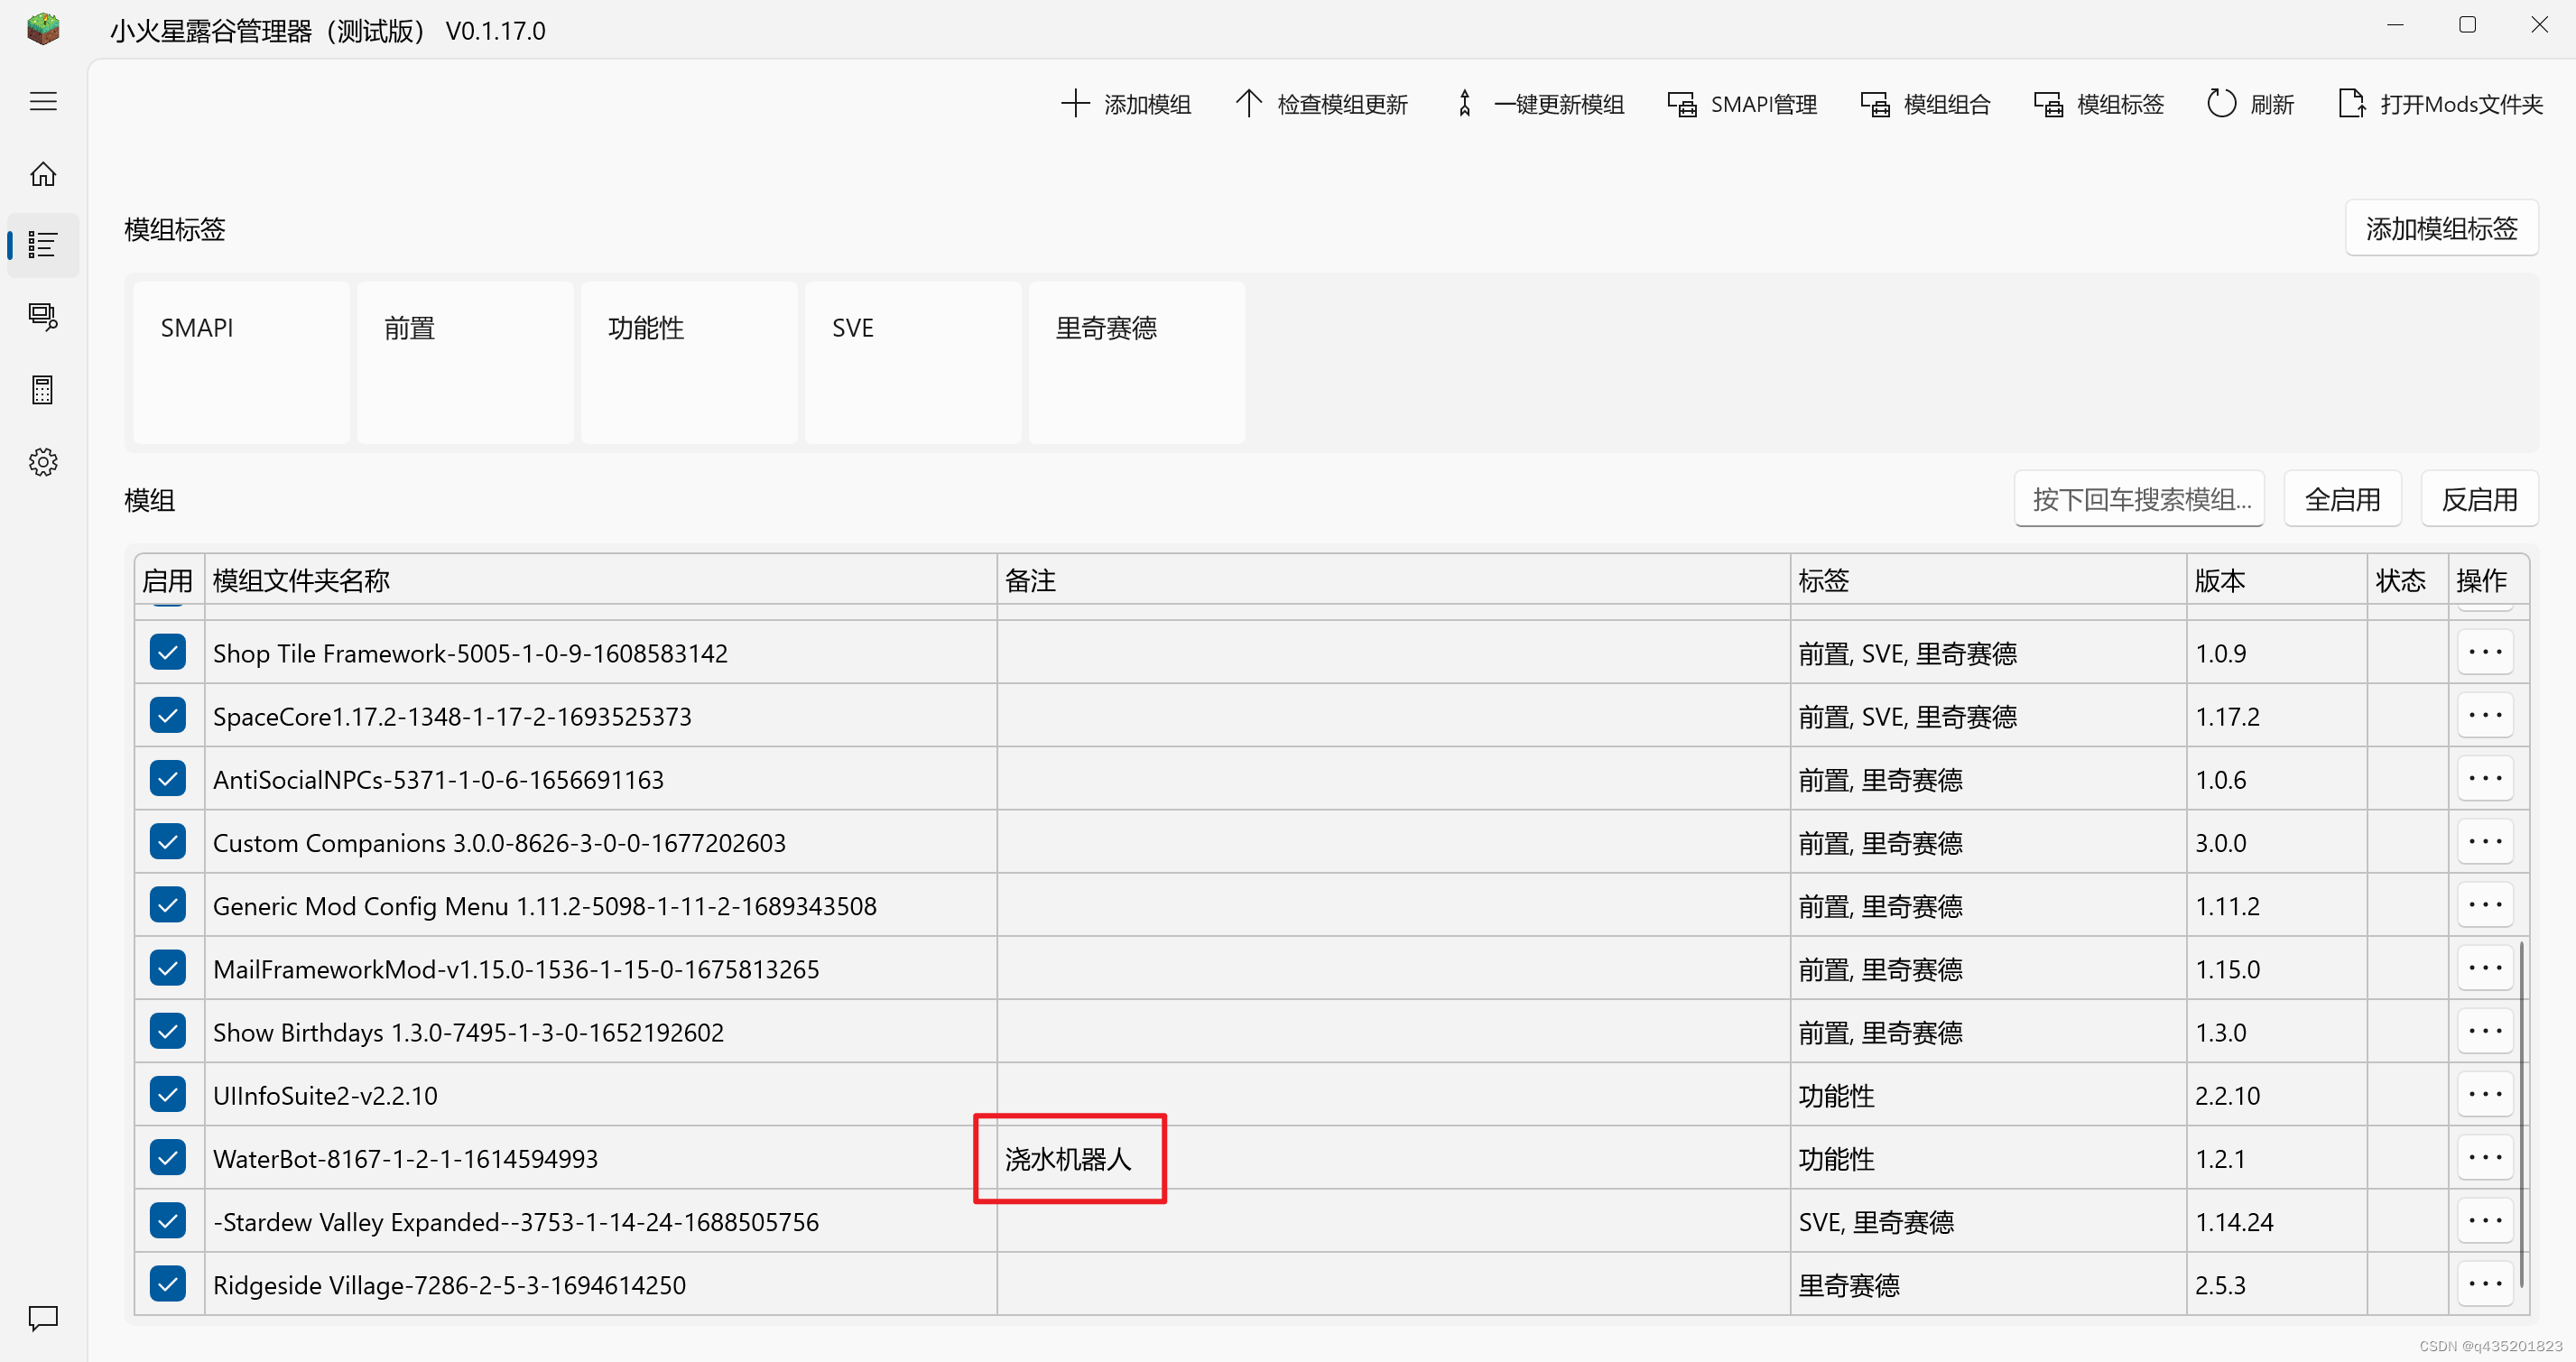Open the Stardew Valley Expanded actions menu
The height and width of the screenshot is (1362, 2576).
coord(2485,1221)
